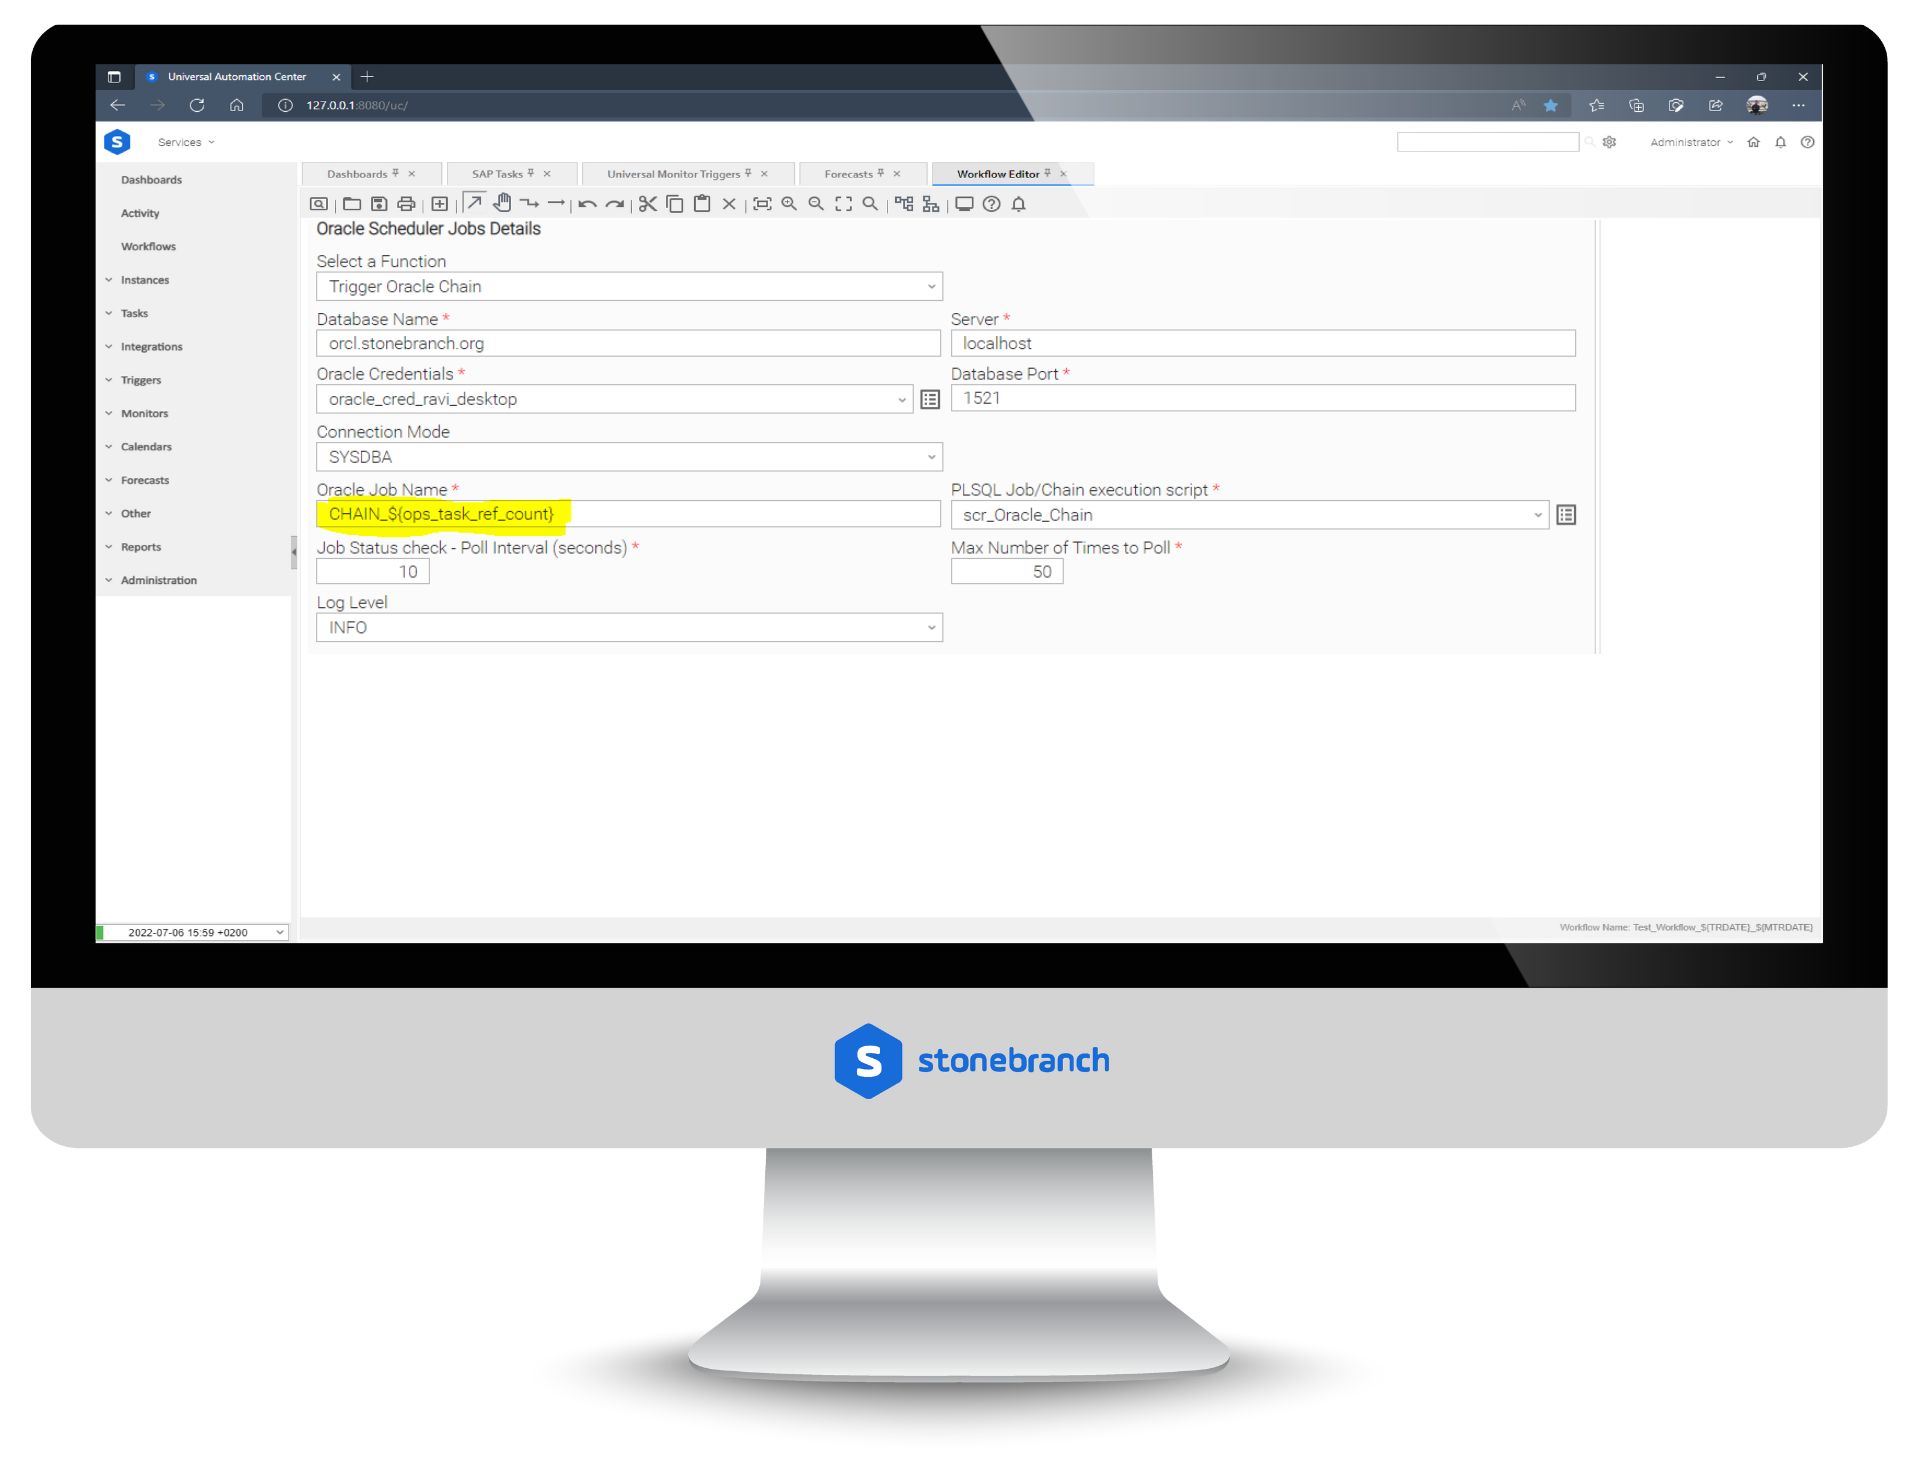Screen dimensions: 1920x1475
Task: Click the Database Port input field
Action: pos(1260,398)
